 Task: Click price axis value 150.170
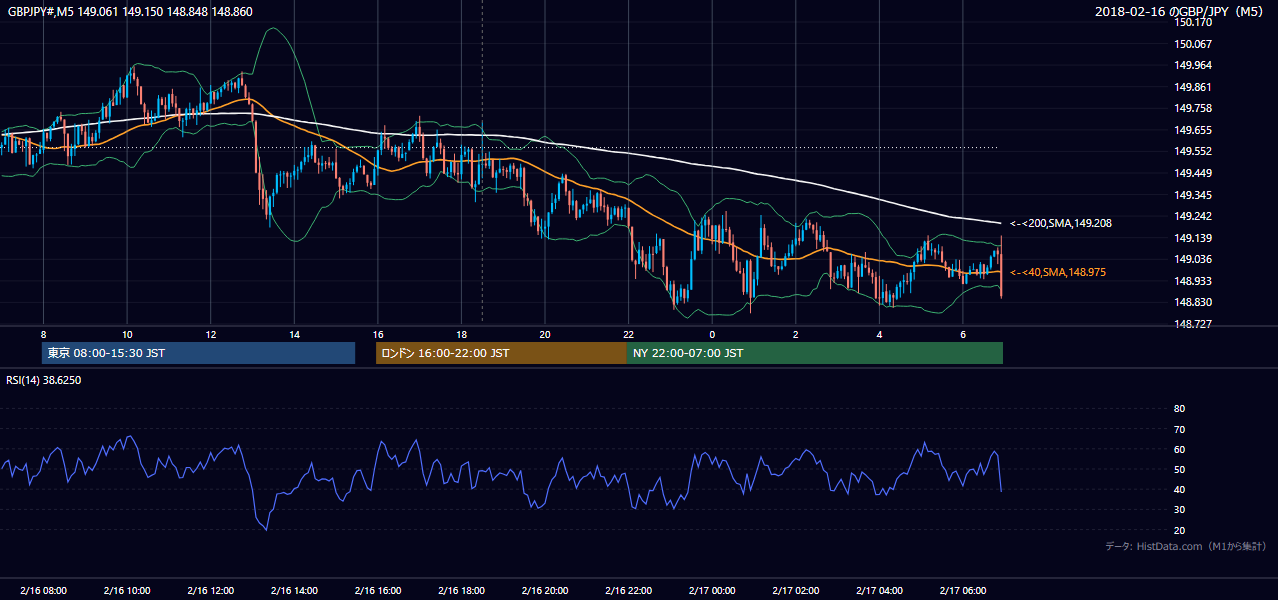coord(1193,22)
